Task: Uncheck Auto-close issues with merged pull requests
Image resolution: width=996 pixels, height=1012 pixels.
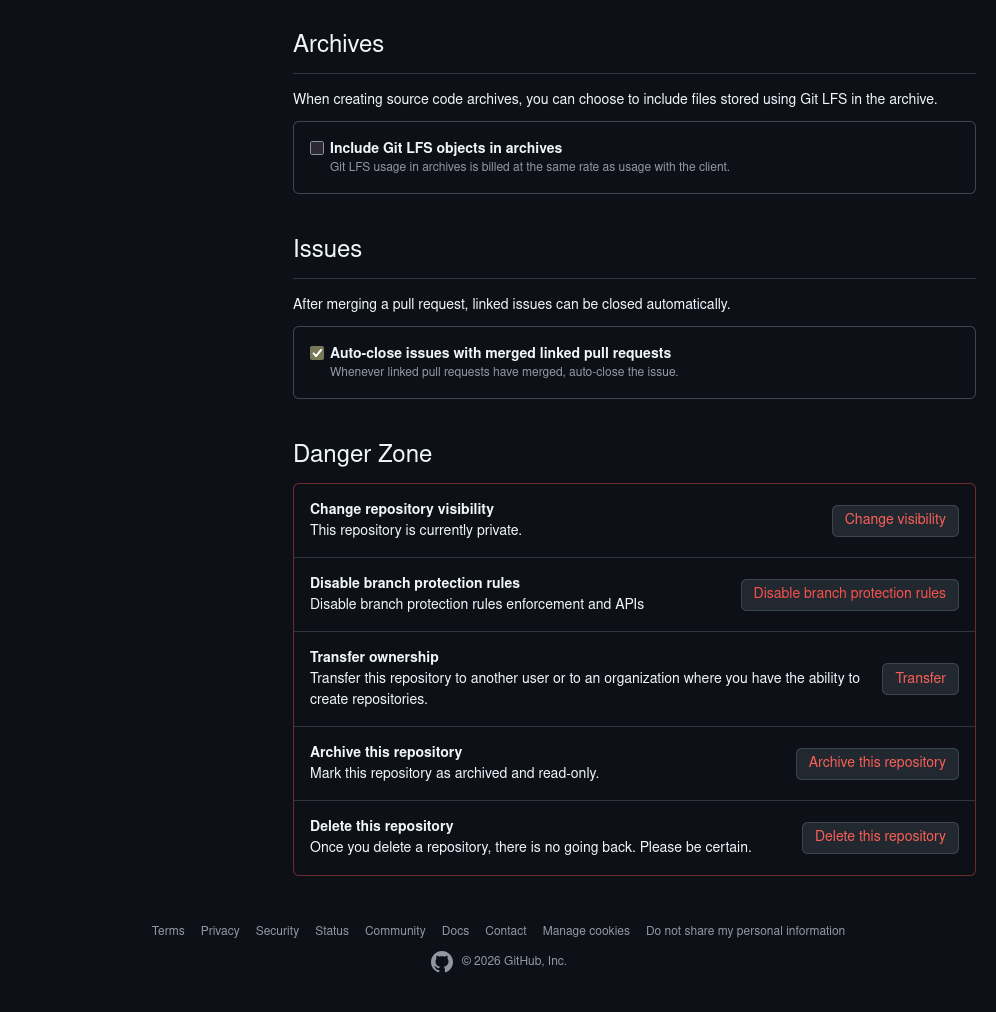Action: pos(317,353)
